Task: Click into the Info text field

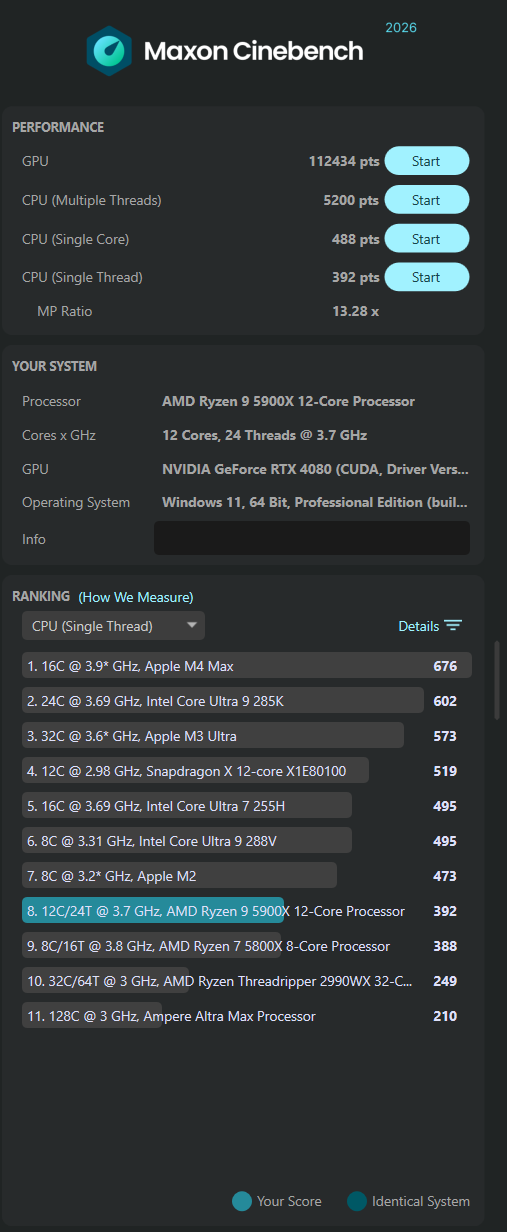Action: point(311,538)
